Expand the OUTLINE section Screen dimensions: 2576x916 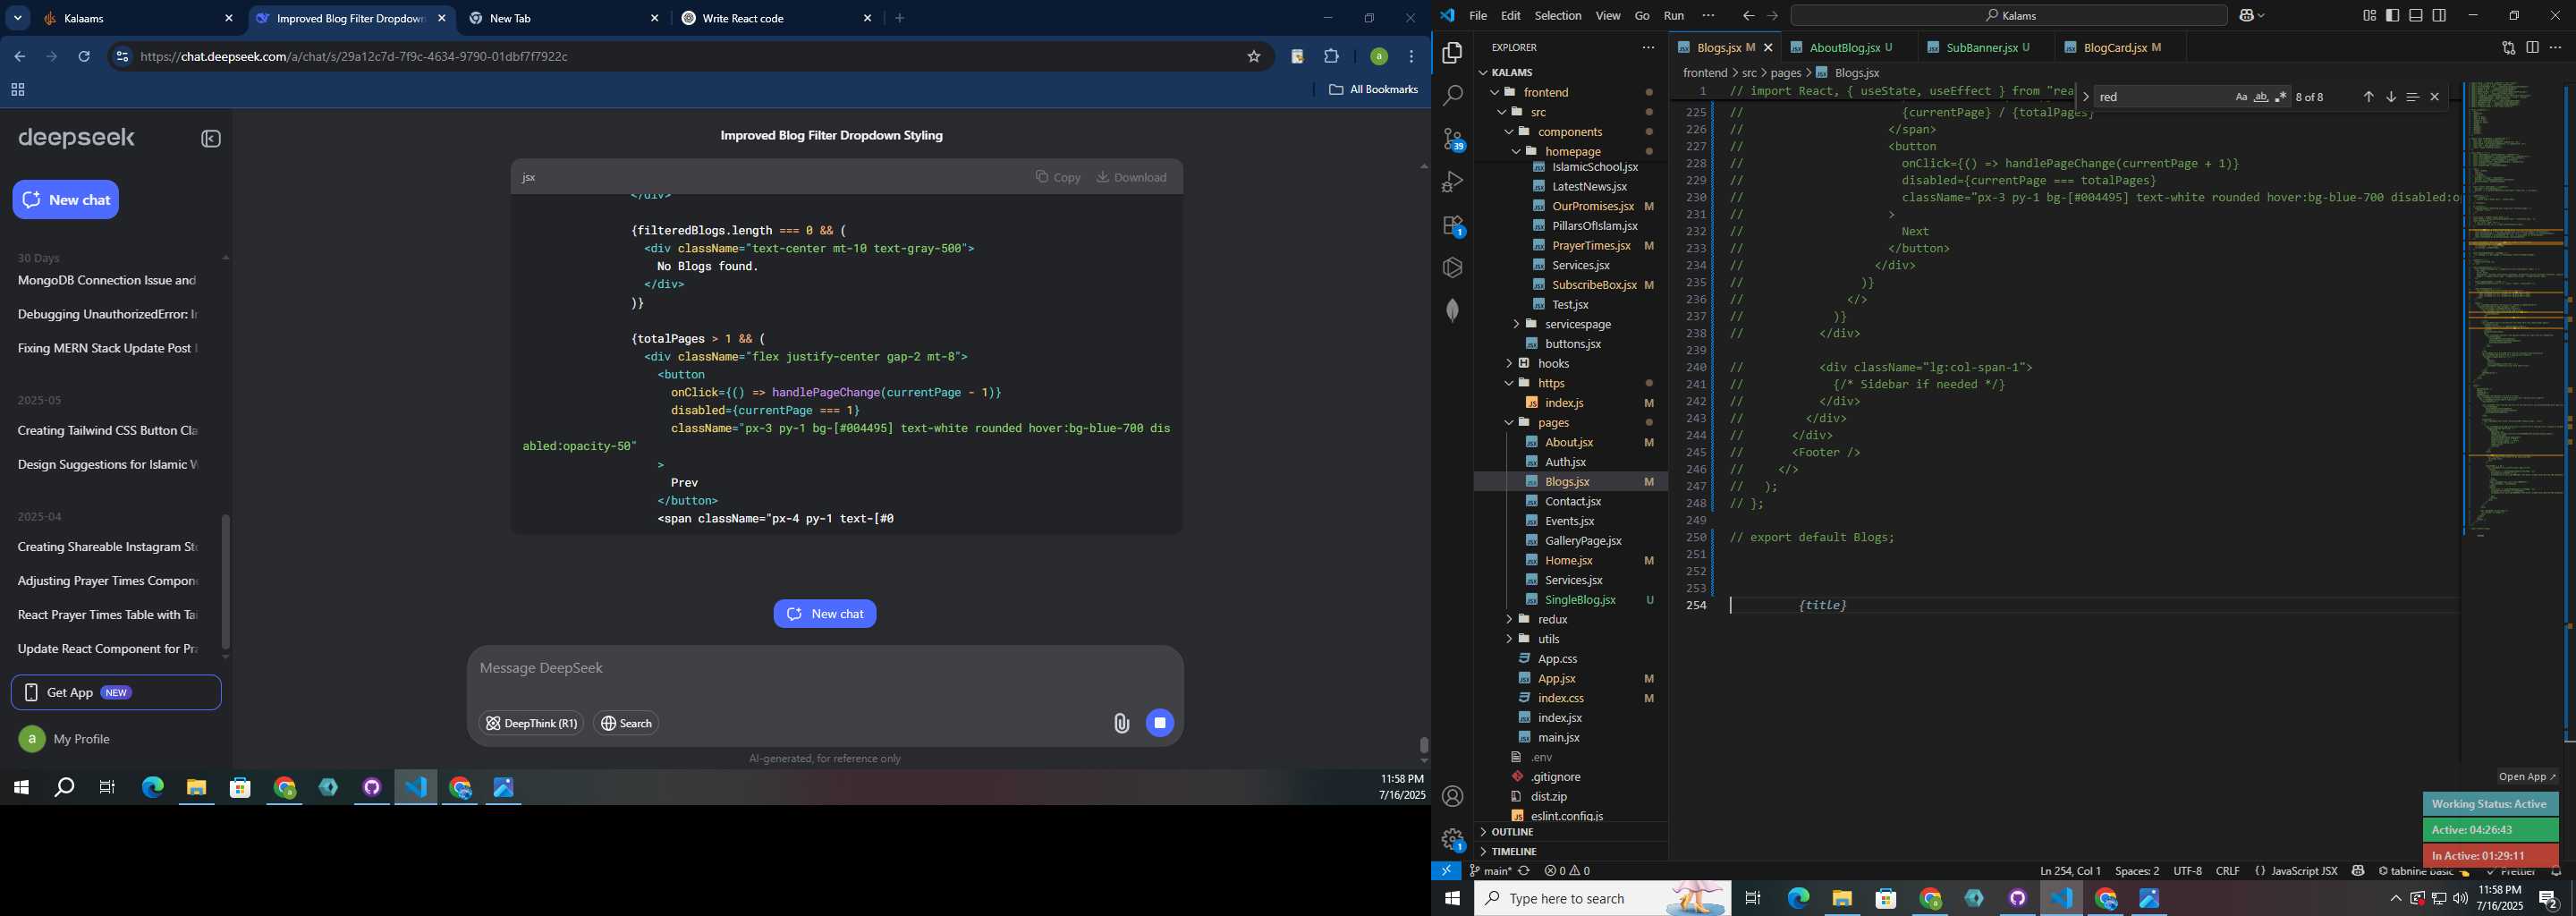(x=1570, y=832)
